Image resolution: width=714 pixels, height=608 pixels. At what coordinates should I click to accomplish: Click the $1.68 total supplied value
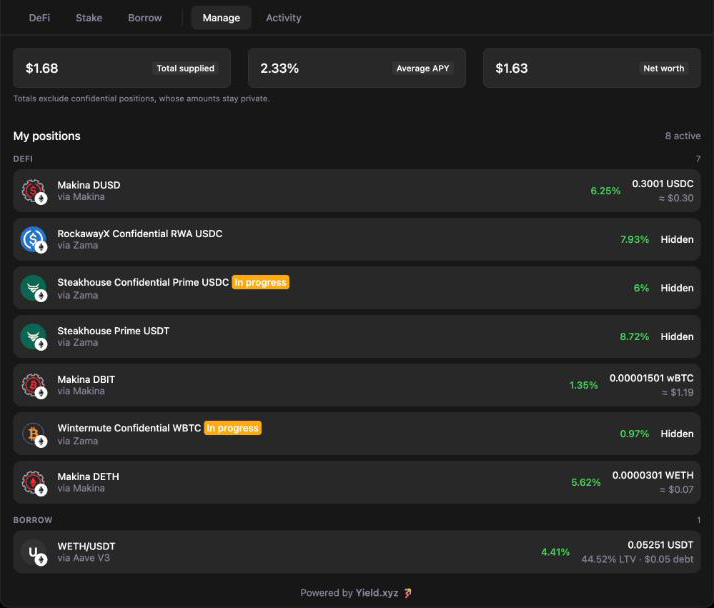click(x=42, y=68)
